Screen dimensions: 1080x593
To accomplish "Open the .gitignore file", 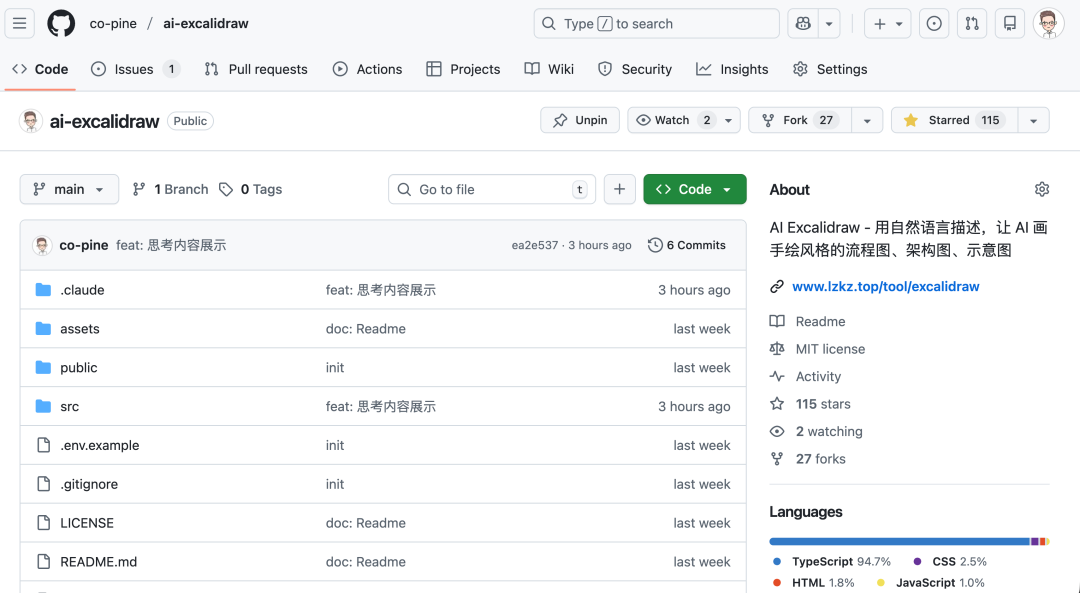I will (89, 484).
